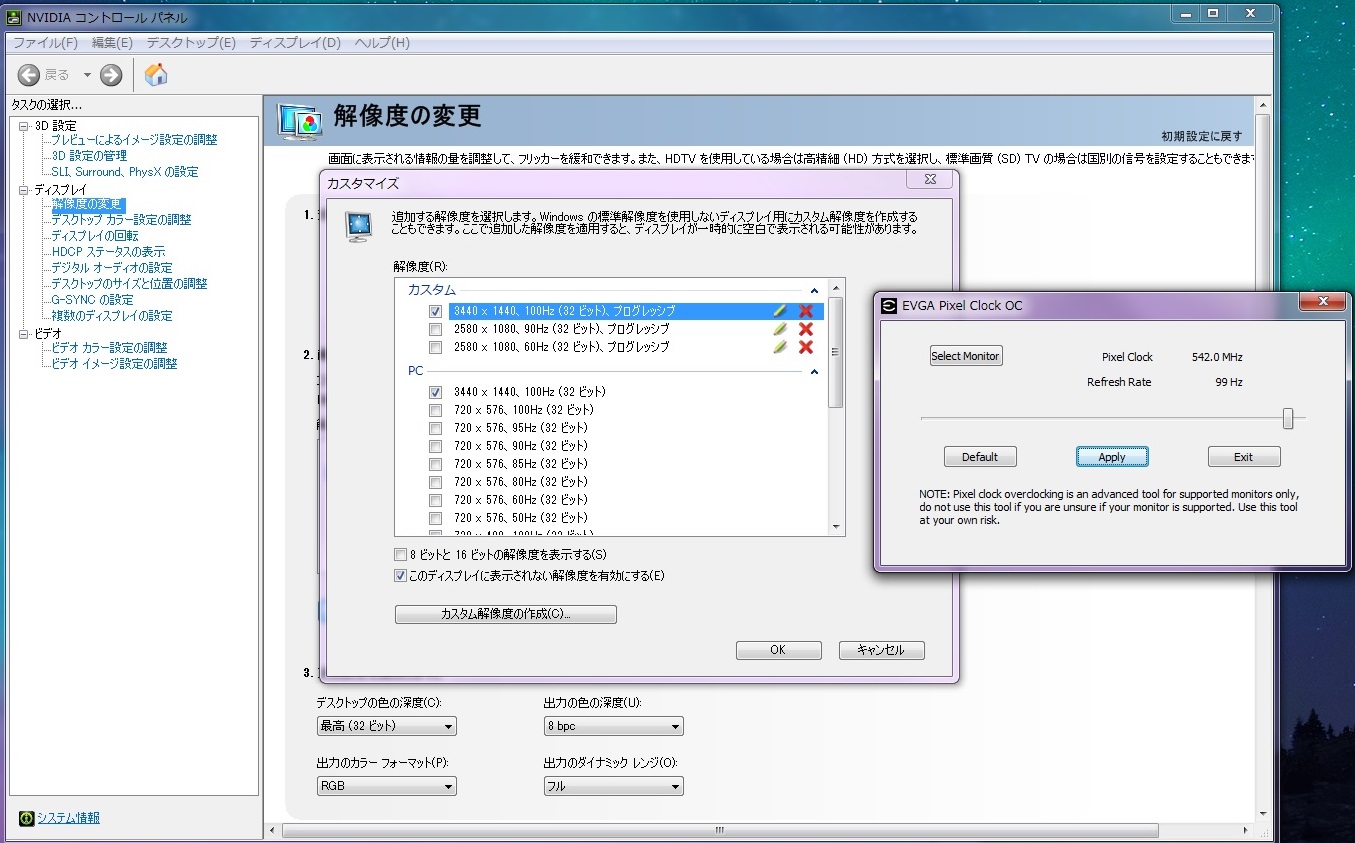Check the 2580 x 1080 90Hz checkbox
This screenshot has height=843, width=1355.
pos(435,329)
